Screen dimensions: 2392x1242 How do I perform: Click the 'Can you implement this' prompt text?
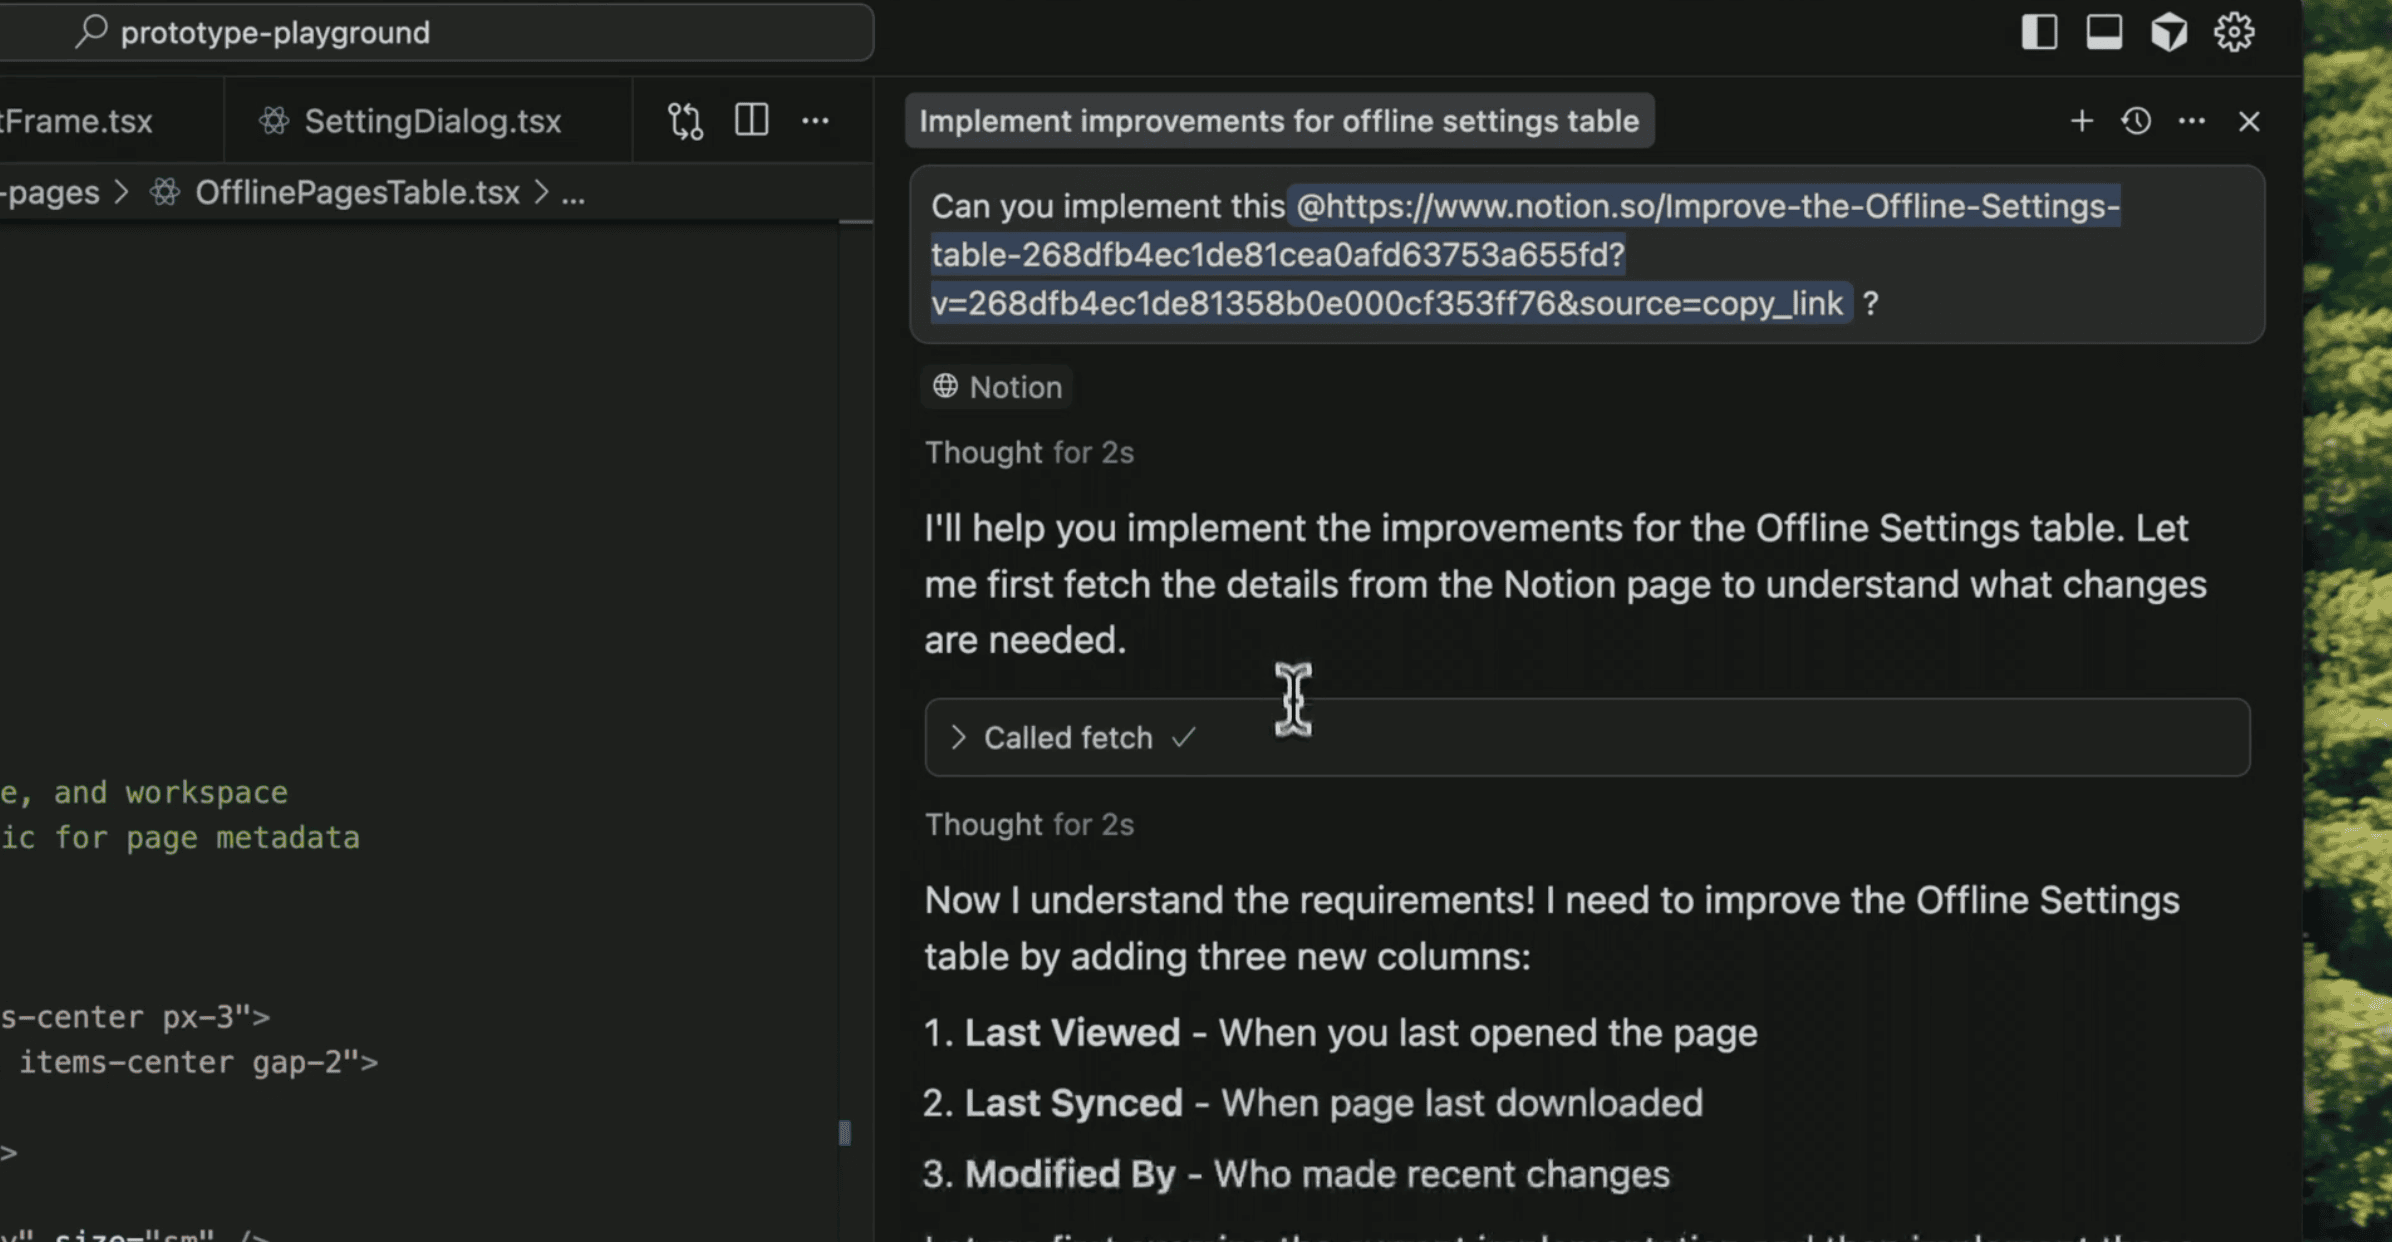pyautogui.click(x=1108, y=206)
